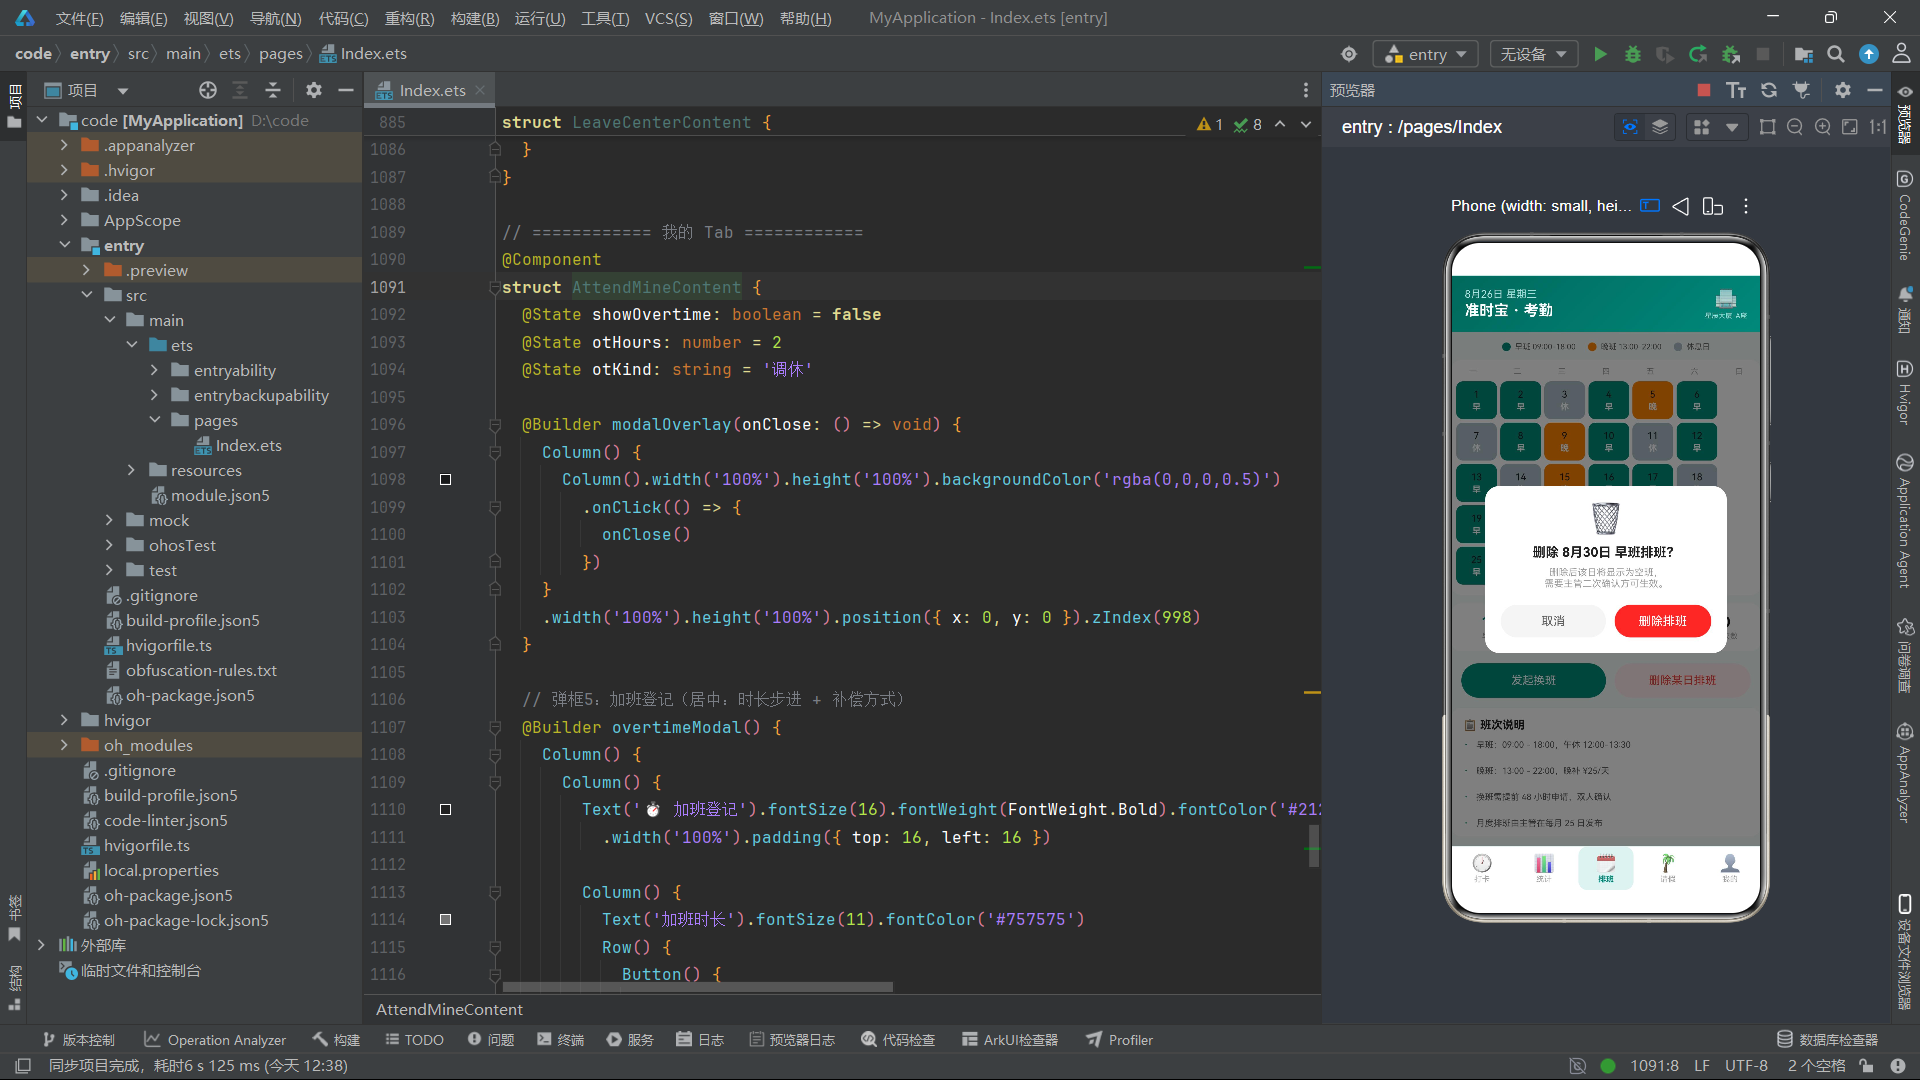This screenshot has height=1080, width=1920.
Task: Attach debugger to process bug-arrow icon
Action: coord(1731,54)
